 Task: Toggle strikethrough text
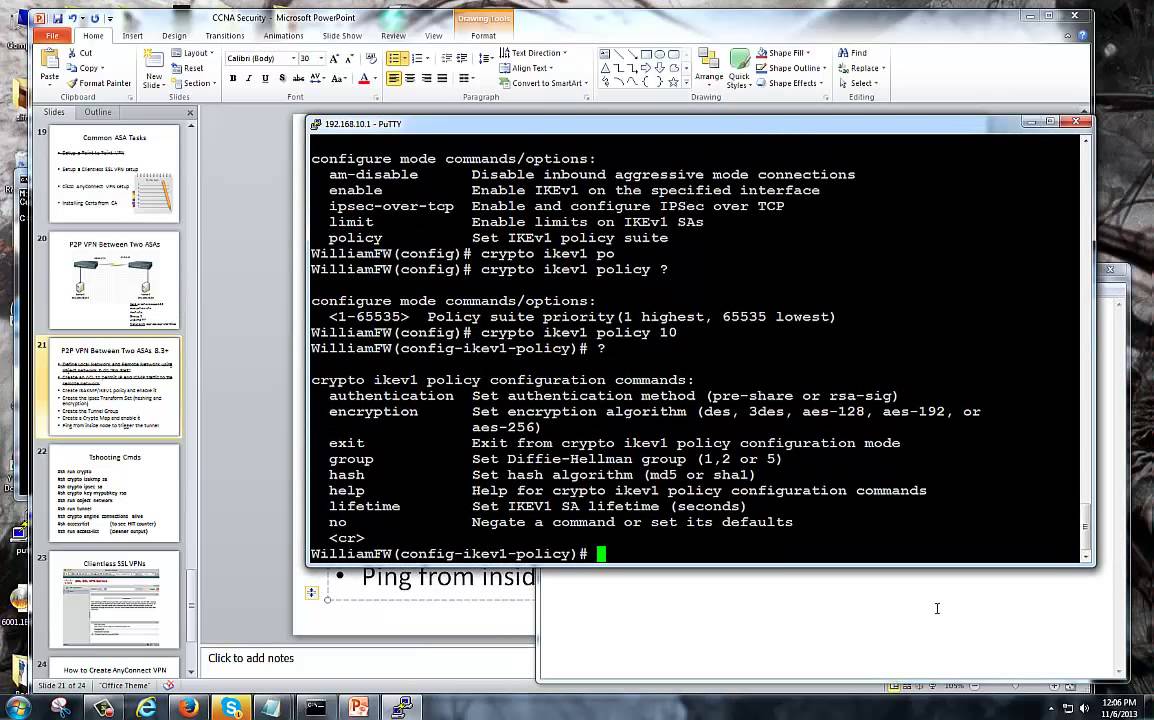(x=298, y=78)
